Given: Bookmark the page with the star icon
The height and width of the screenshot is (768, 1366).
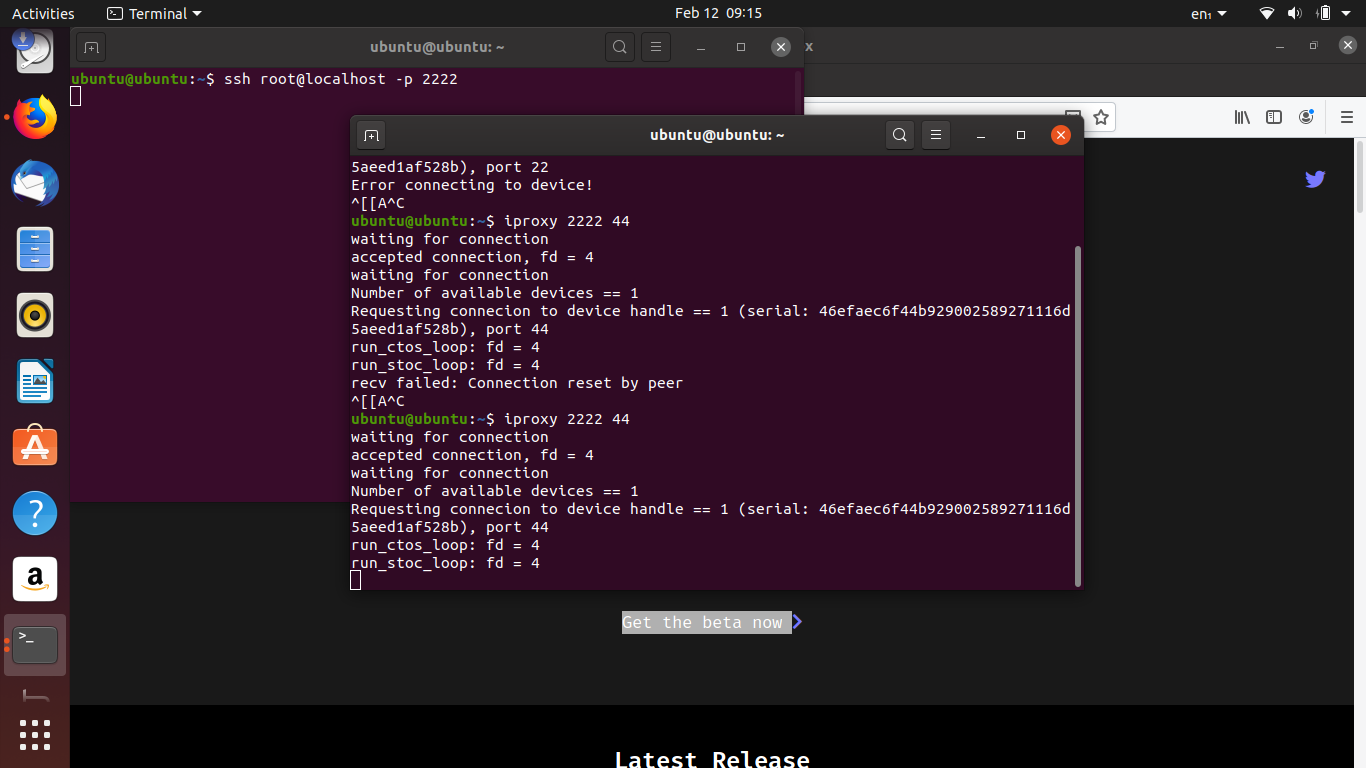Looking at the screenshot, I should pos(1100,117).
